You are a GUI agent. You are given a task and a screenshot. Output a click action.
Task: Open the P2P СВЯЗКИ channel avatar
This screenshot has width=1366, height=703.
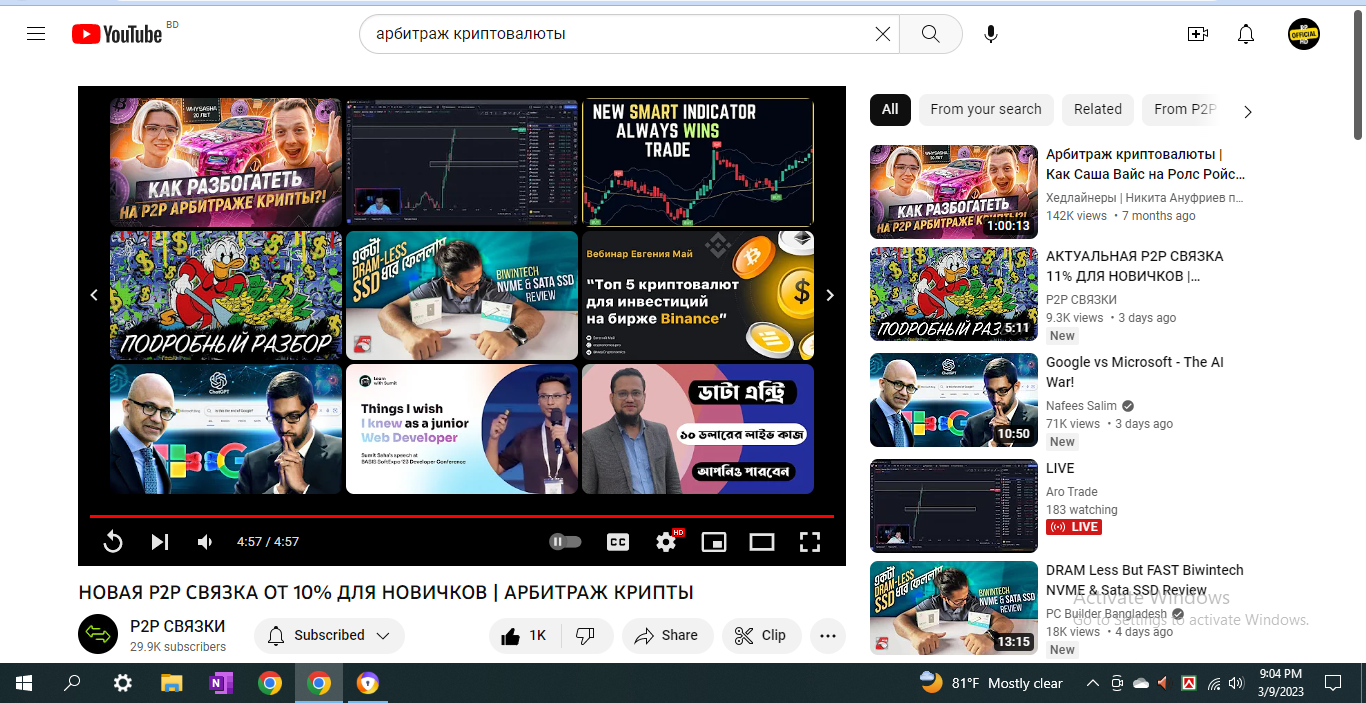tap(98, 634)
